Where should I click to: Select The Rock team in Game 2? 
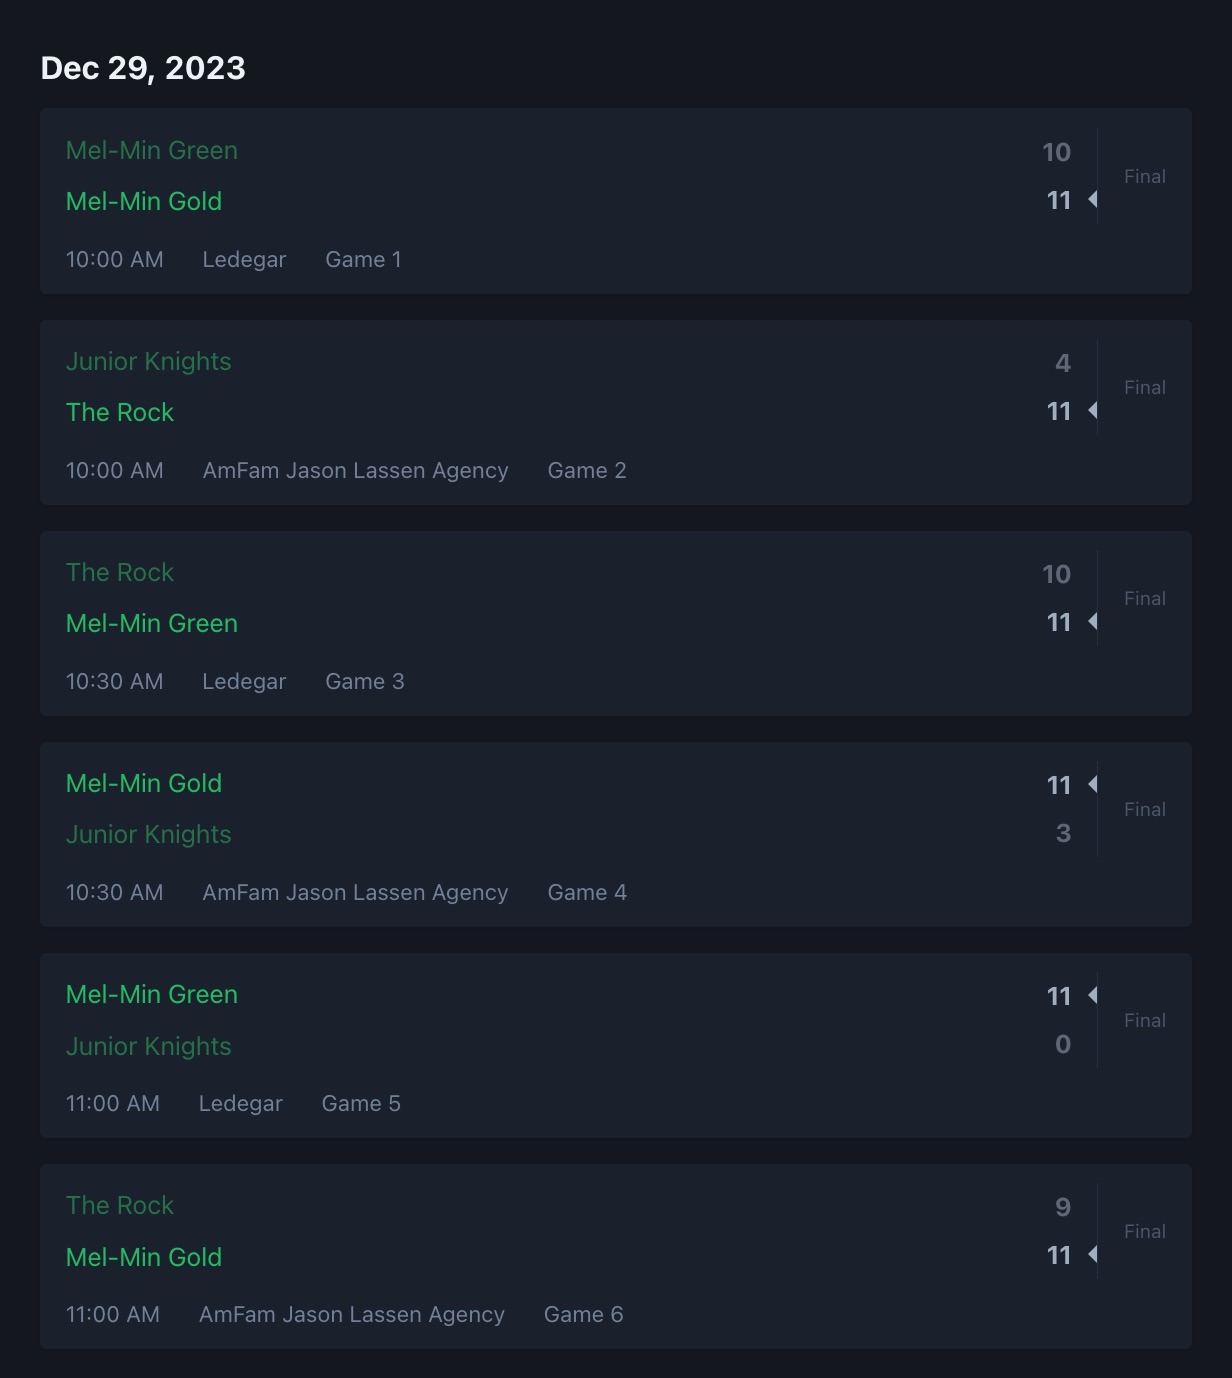(120, 412)
